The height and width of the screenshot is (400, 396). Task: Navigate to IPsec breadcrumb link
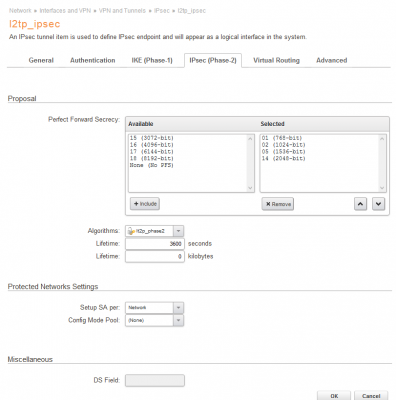[x=162, y=11]
